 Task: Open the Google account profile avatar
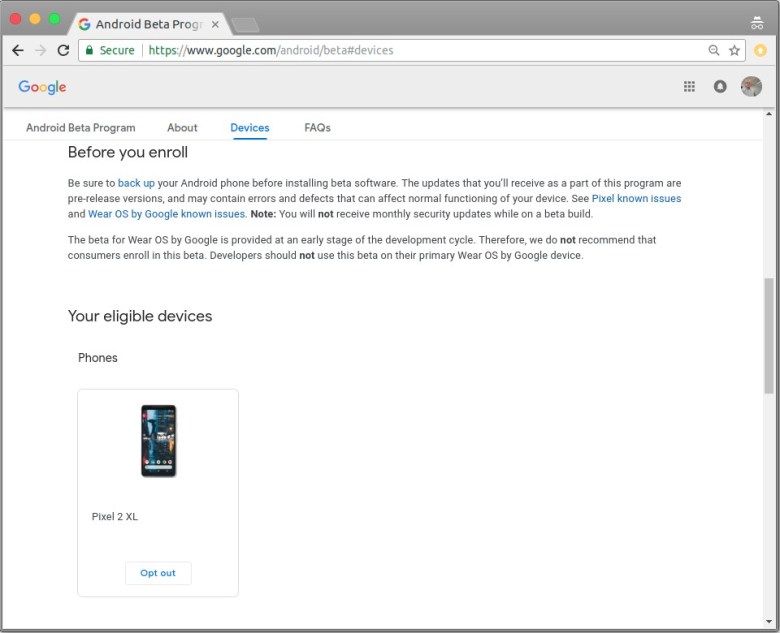[751, 87]
